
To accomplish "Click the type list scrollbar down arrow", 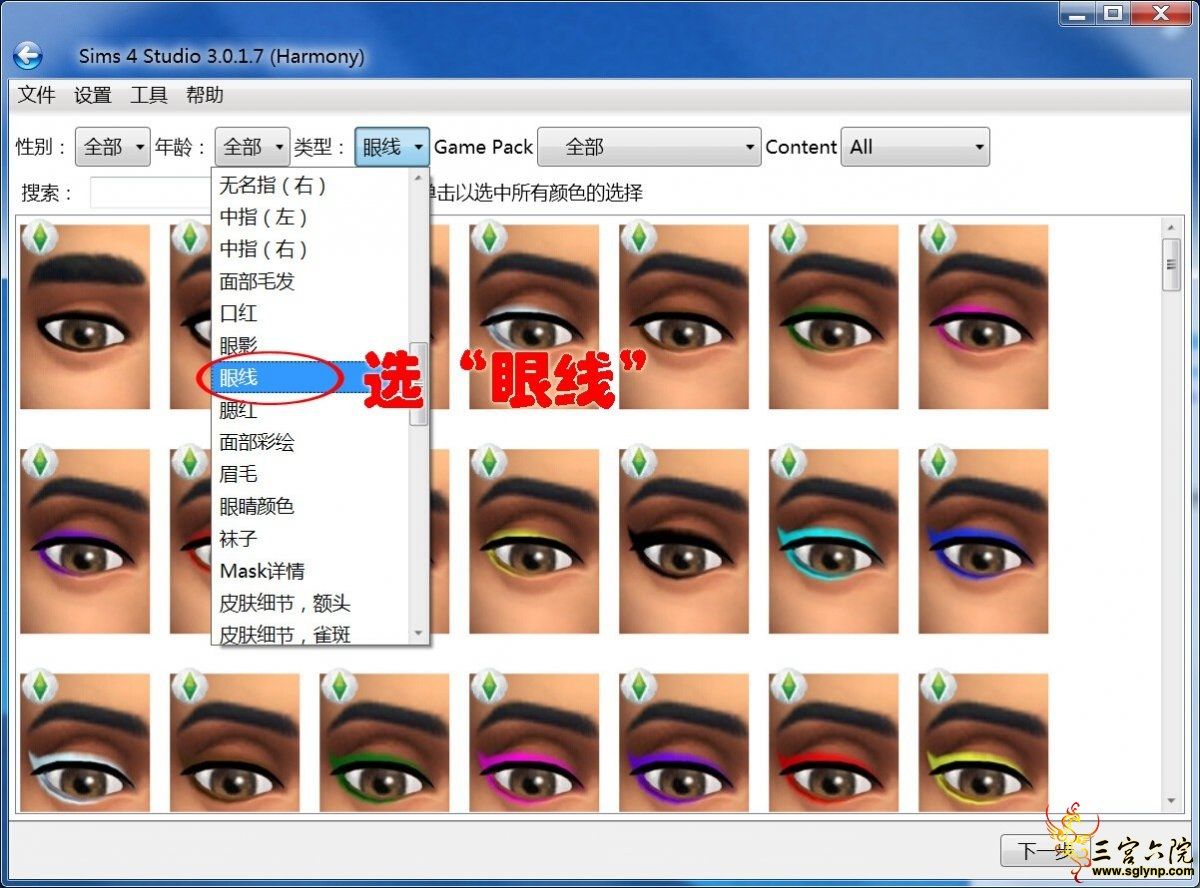I will coord(419,634).
